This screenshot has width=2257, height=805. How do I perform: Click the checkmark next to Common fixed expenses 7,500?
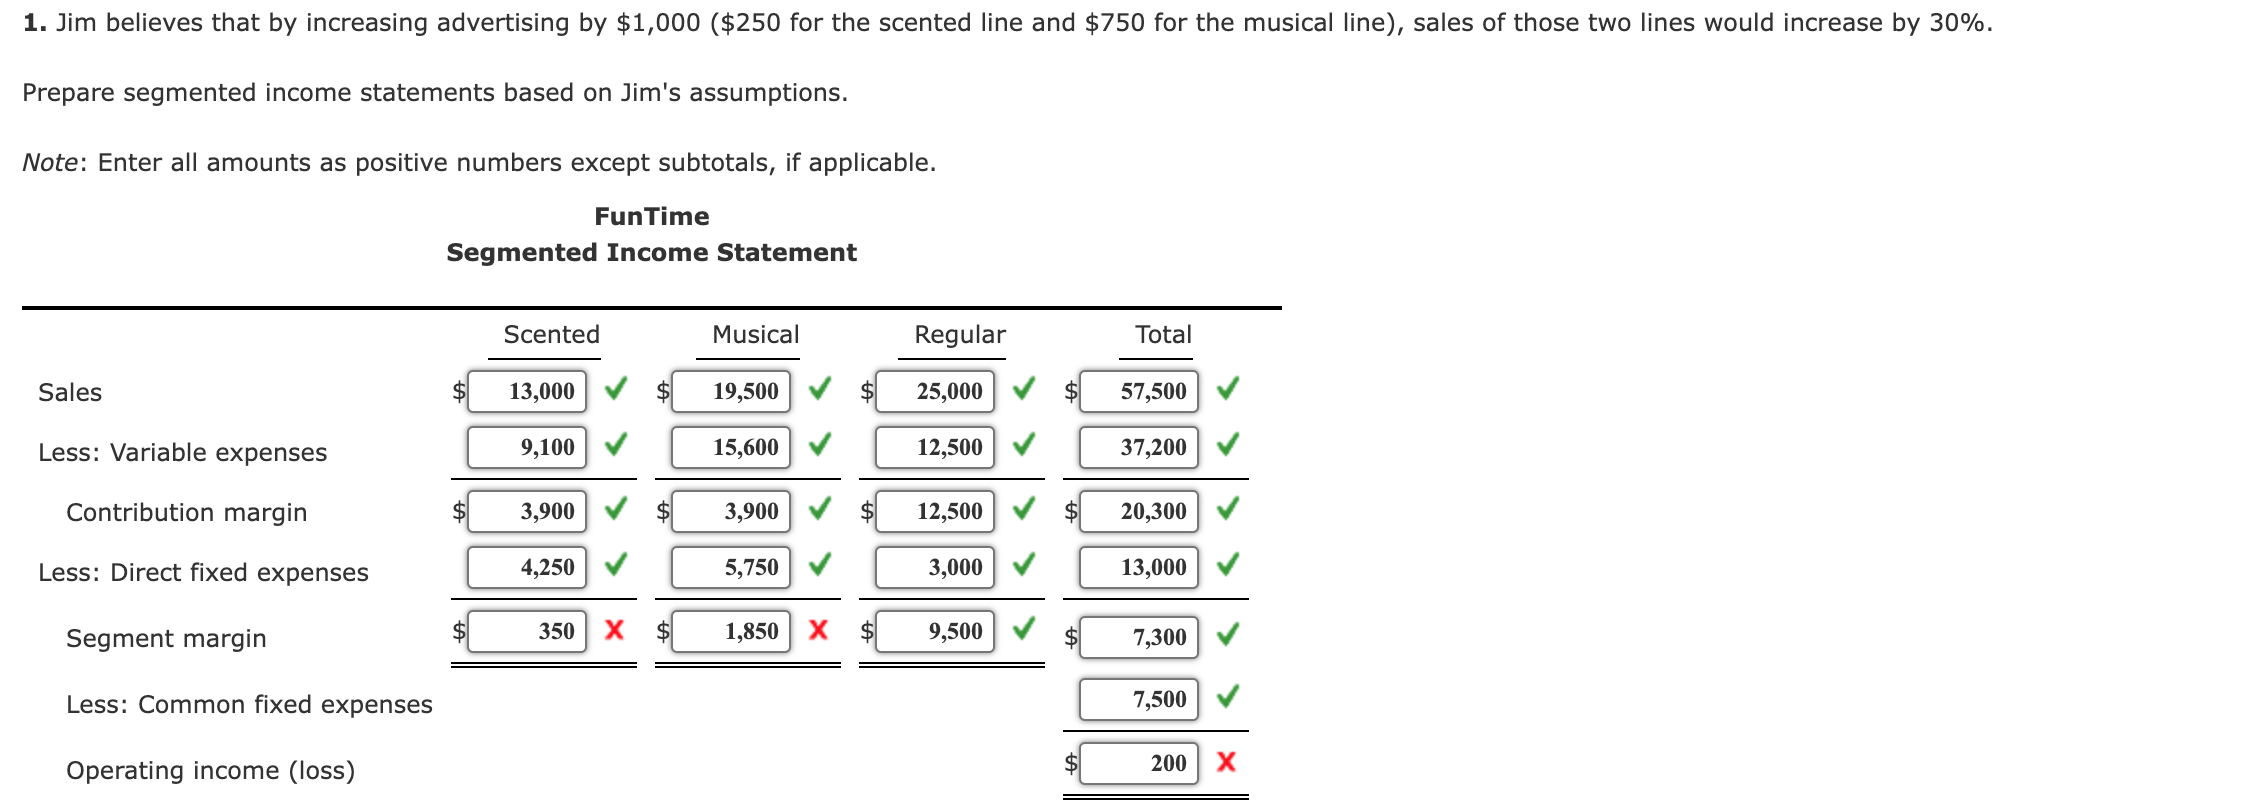(x=1227, y=698)
